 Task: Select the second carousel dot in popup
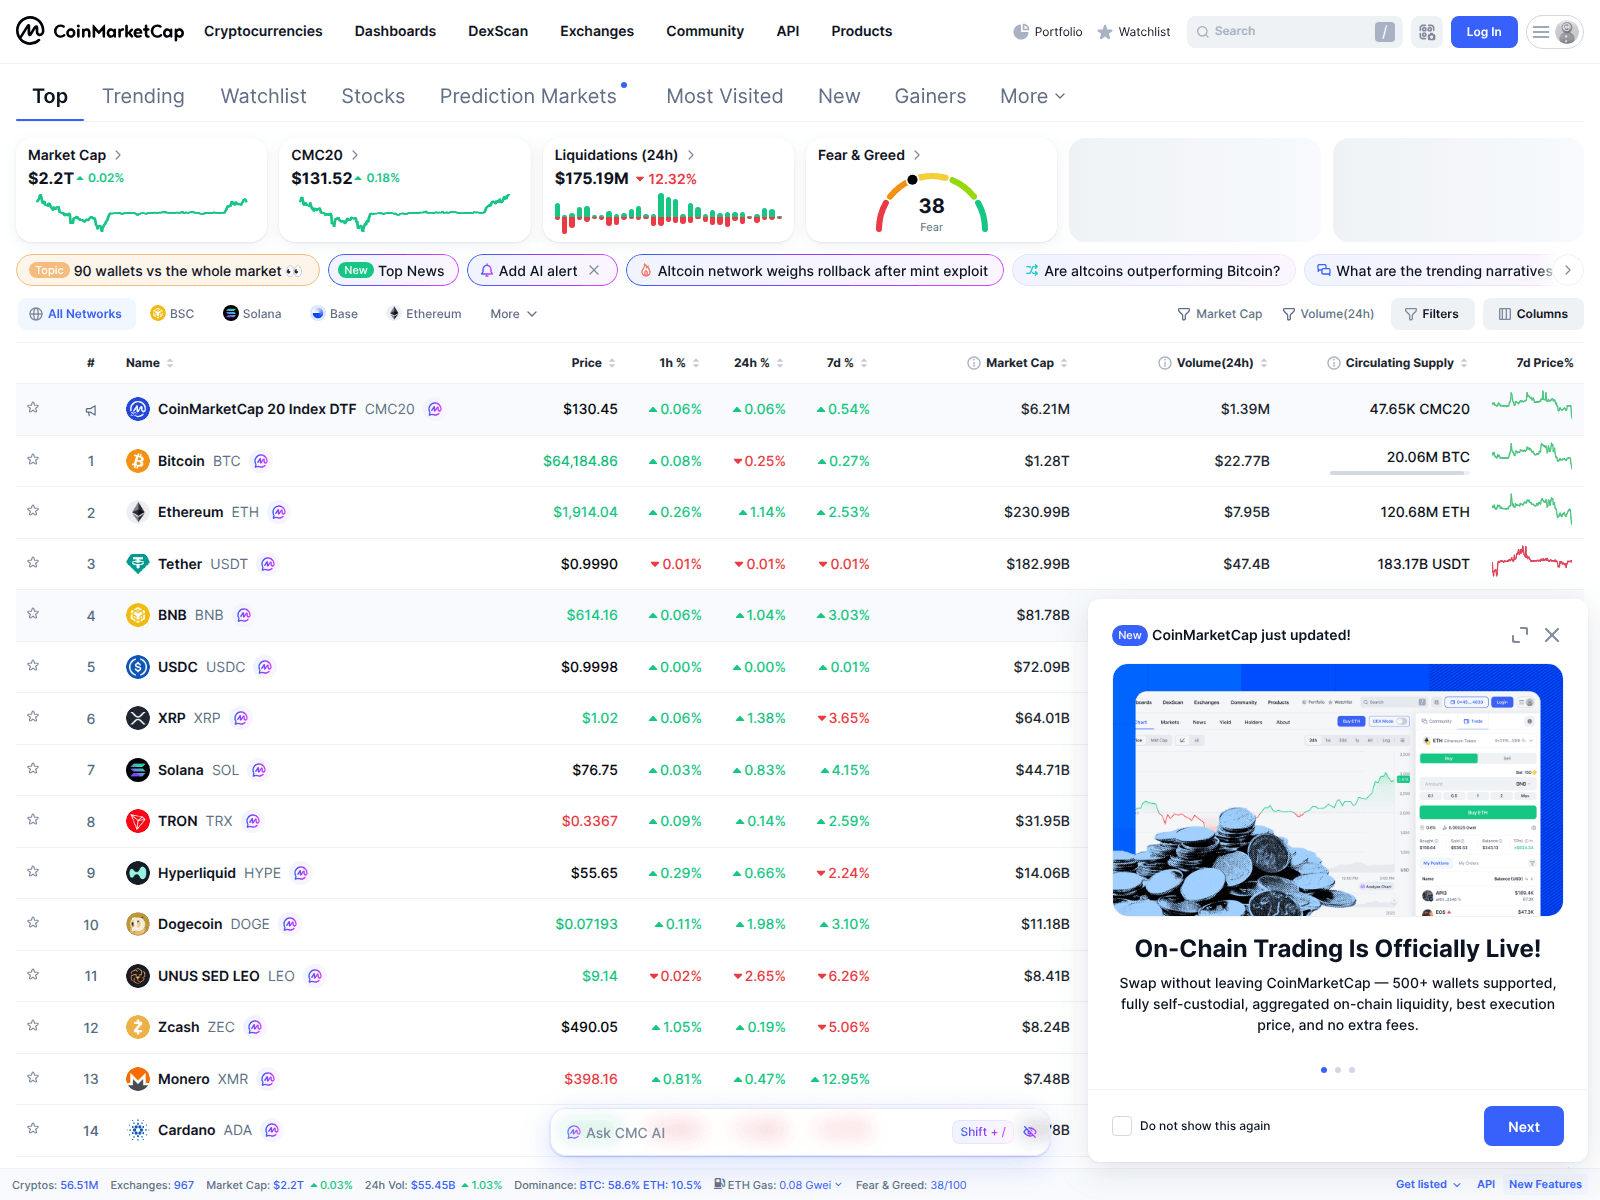[x=1338, y=1070]
